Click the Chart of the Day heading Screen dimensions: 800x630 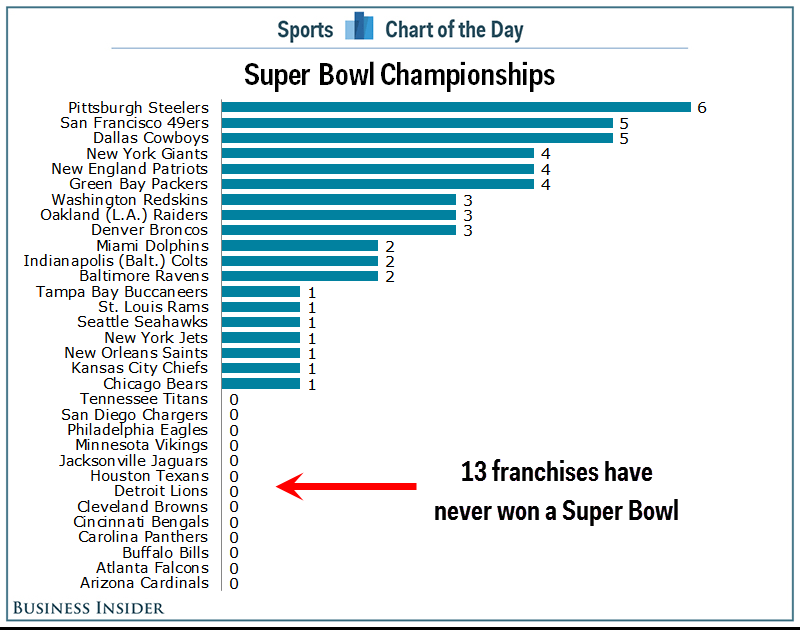coord(454,30)
